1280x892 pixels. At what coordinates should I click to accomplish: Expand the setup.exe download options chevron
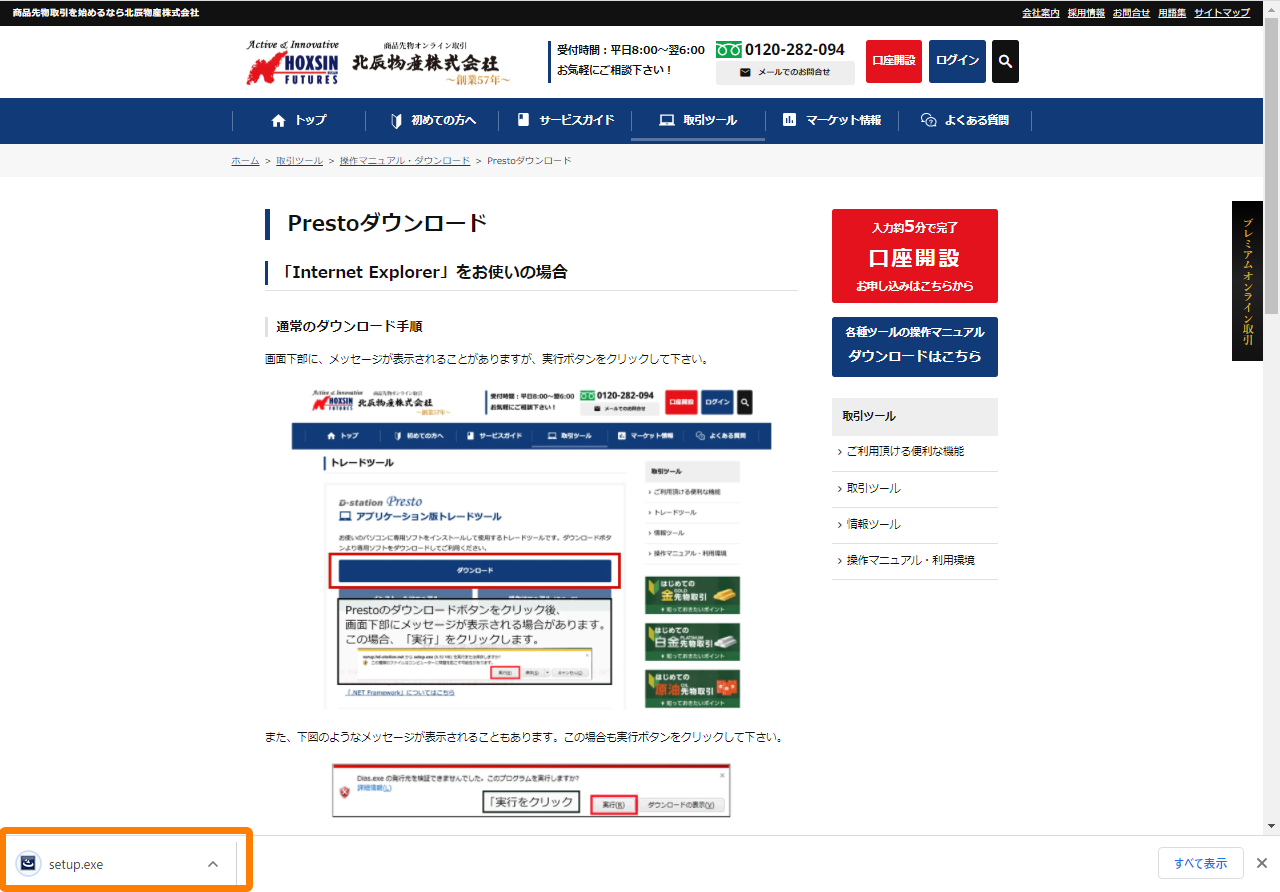(212, 864)
